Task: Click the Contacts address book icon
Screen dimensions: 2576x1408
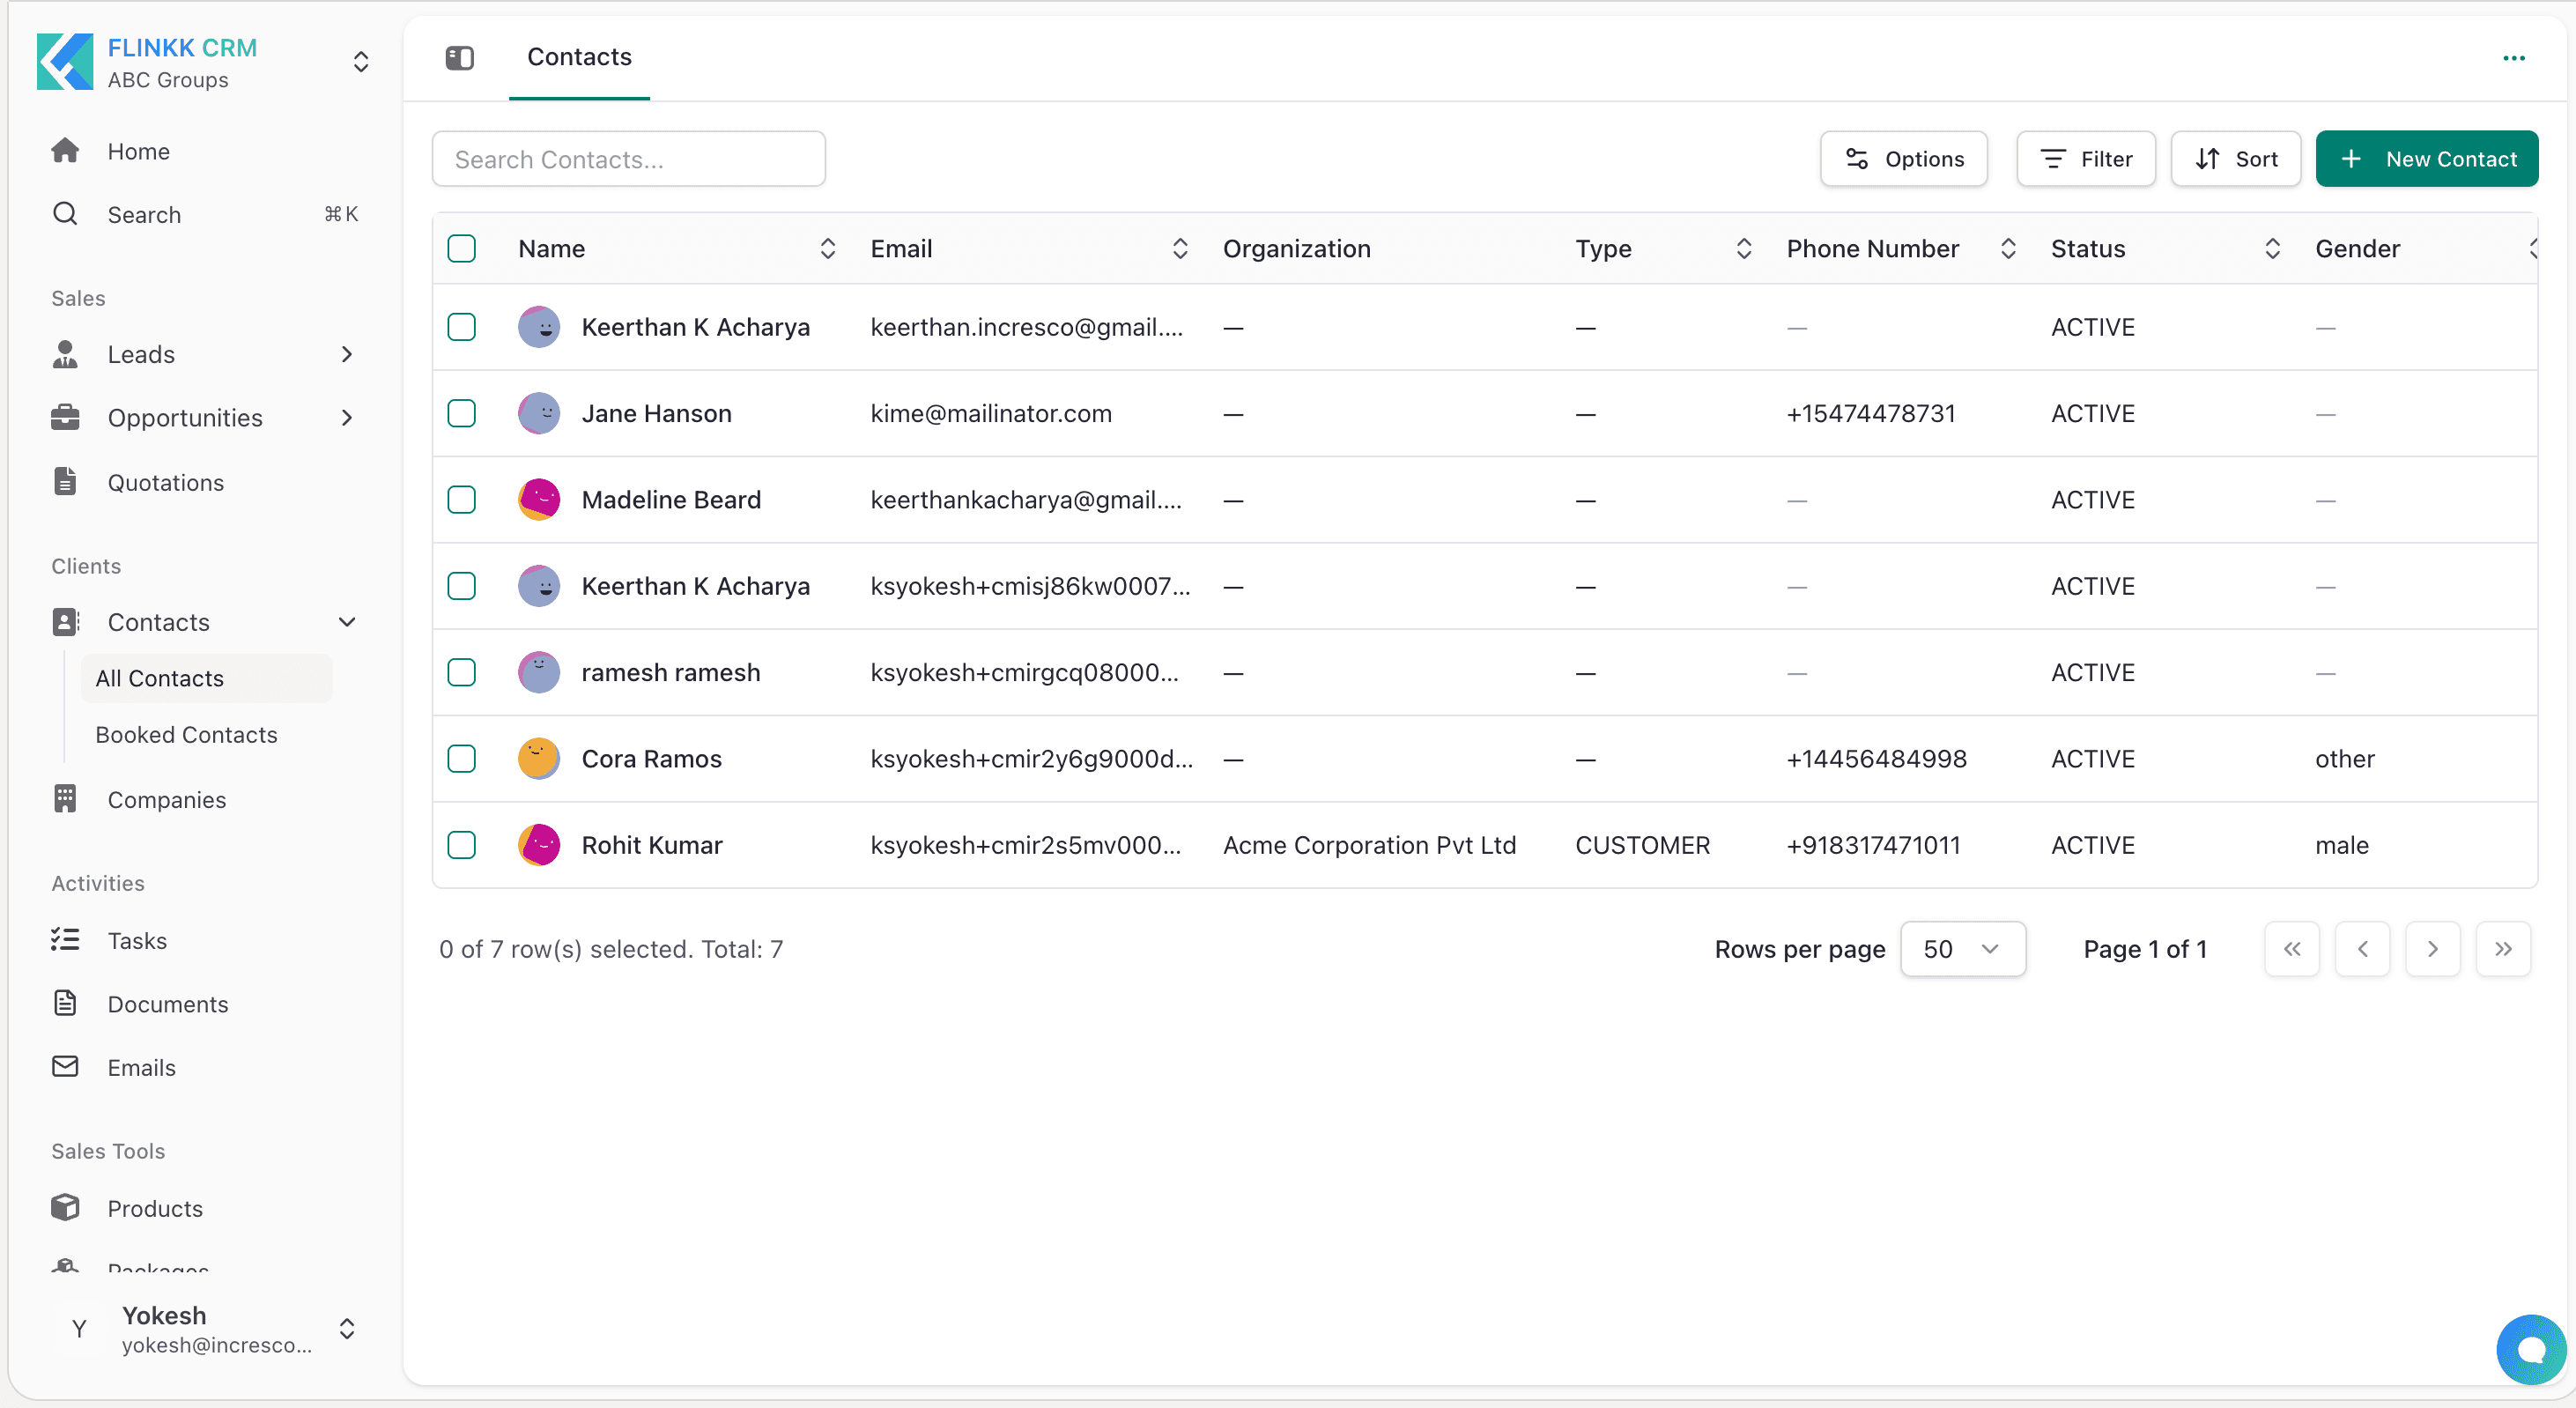Action: click(65, 622)
